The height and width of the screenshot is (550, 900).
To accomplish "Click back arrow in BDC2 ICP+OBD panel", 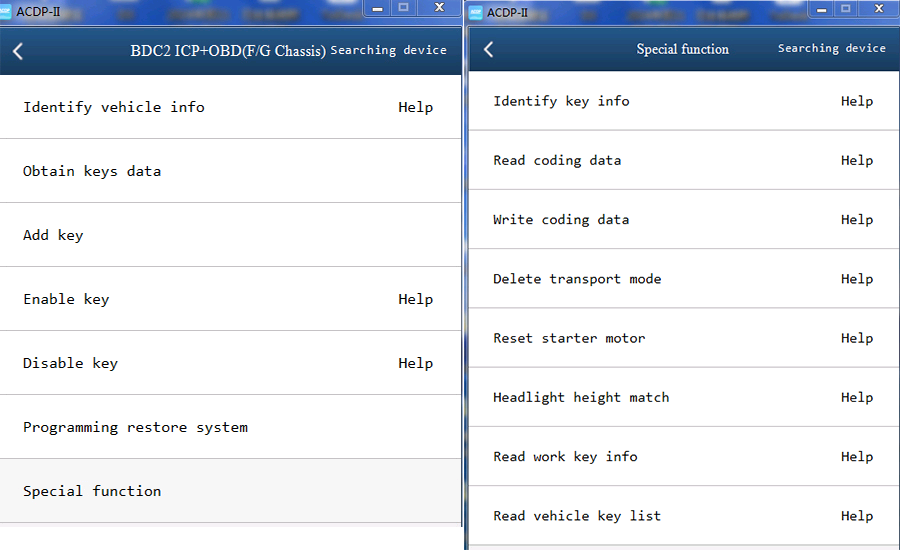I will click(x=18, y=52).
